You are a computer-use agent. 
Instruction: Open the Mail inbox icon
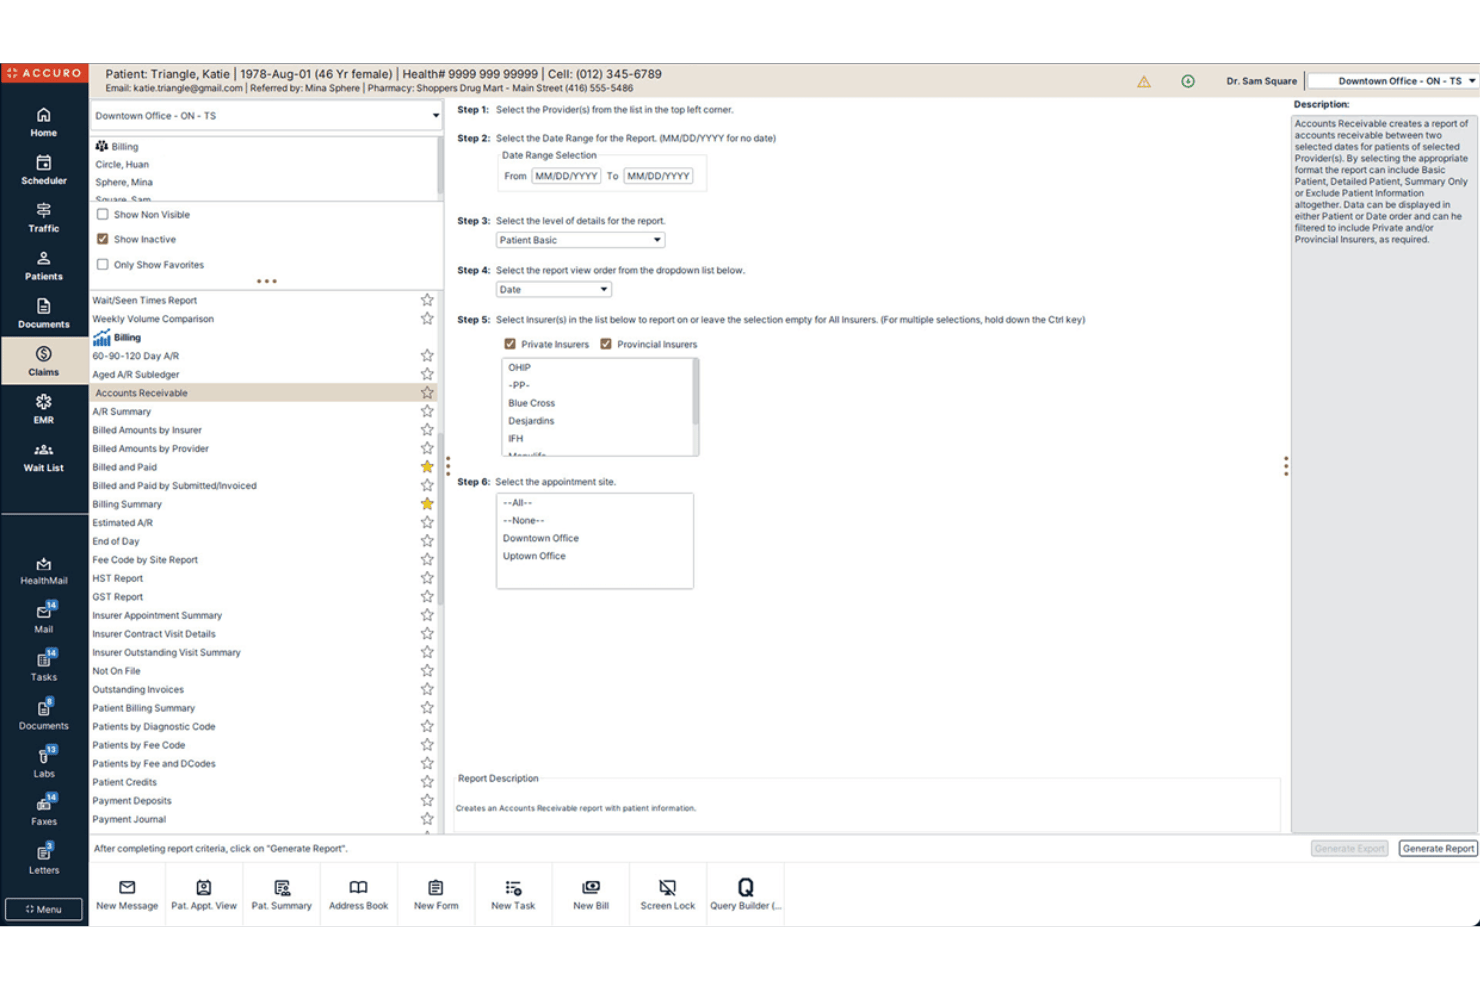pos(43,618)
